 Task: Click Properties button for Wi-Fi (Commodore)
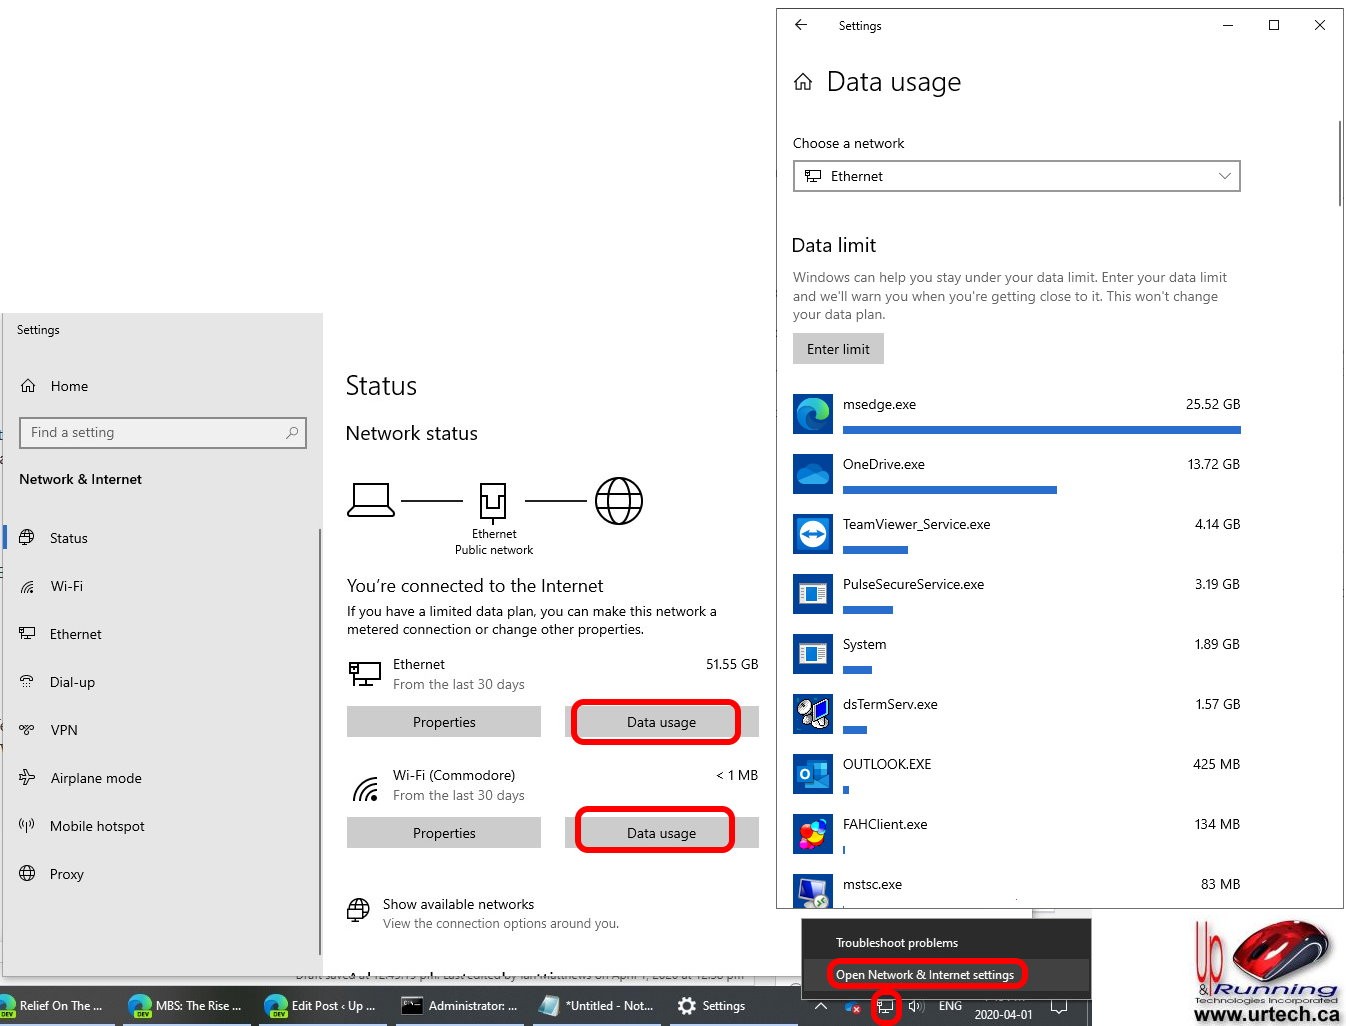click(444, 833)
